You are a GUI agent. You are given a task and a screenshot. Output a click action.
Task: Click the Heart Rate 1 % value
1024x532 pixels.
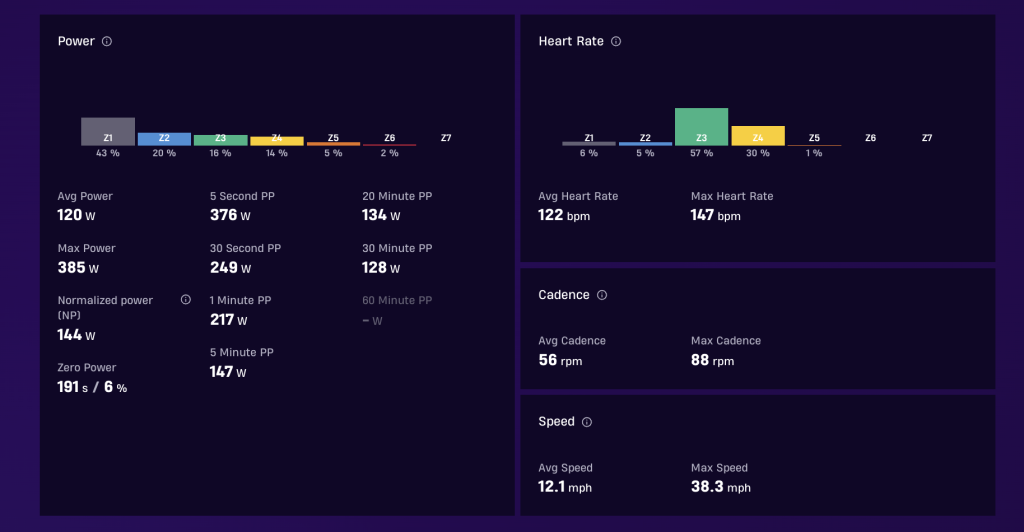[814, 153]
